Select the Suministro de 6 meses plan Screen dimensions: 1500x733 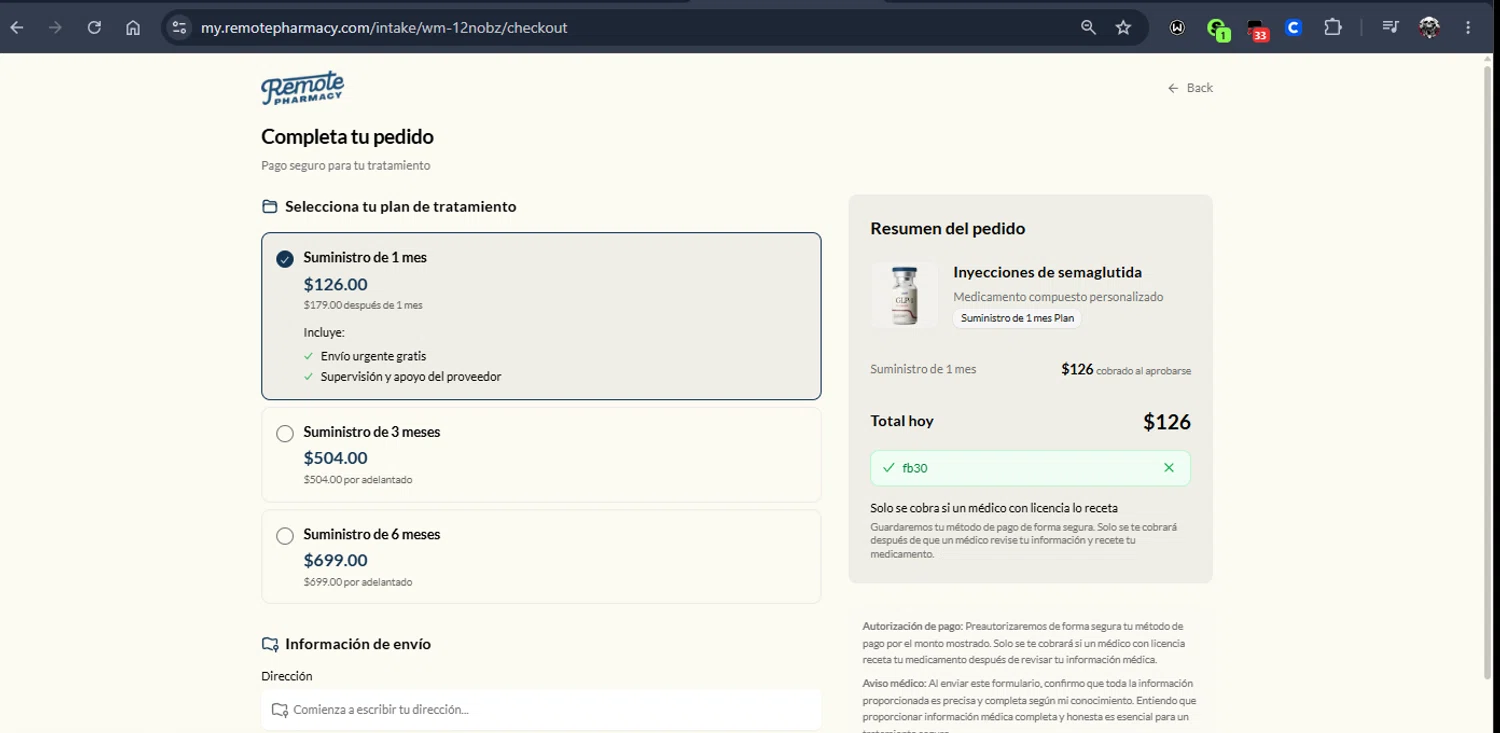(x=541, y=557)
